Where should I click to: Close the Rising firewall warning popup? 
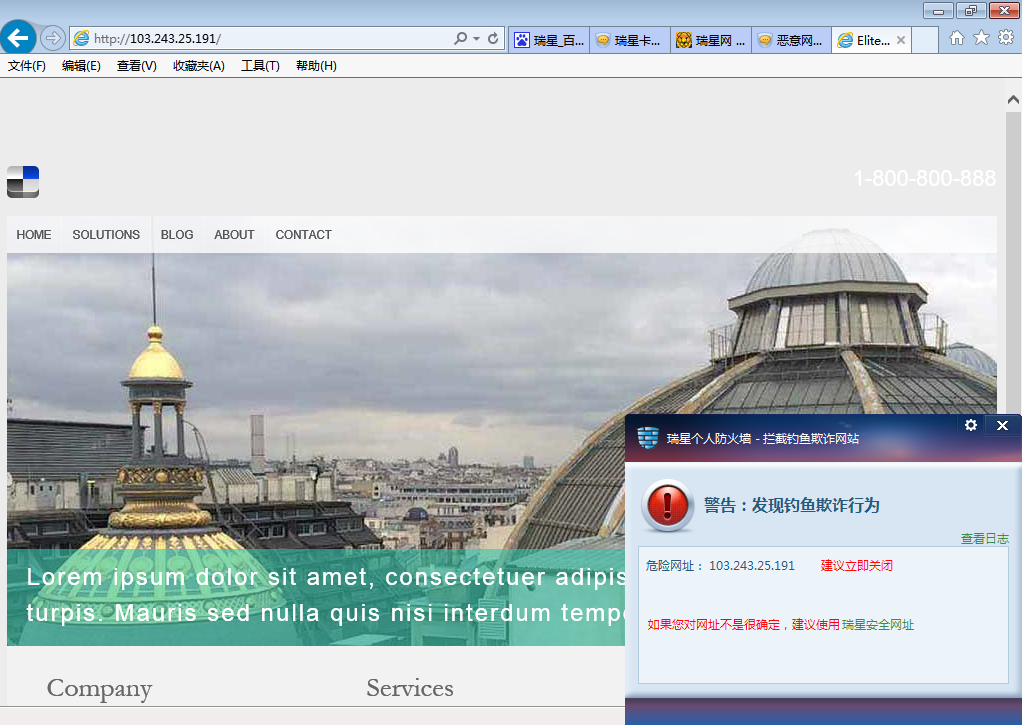(x=1002, y=426)
